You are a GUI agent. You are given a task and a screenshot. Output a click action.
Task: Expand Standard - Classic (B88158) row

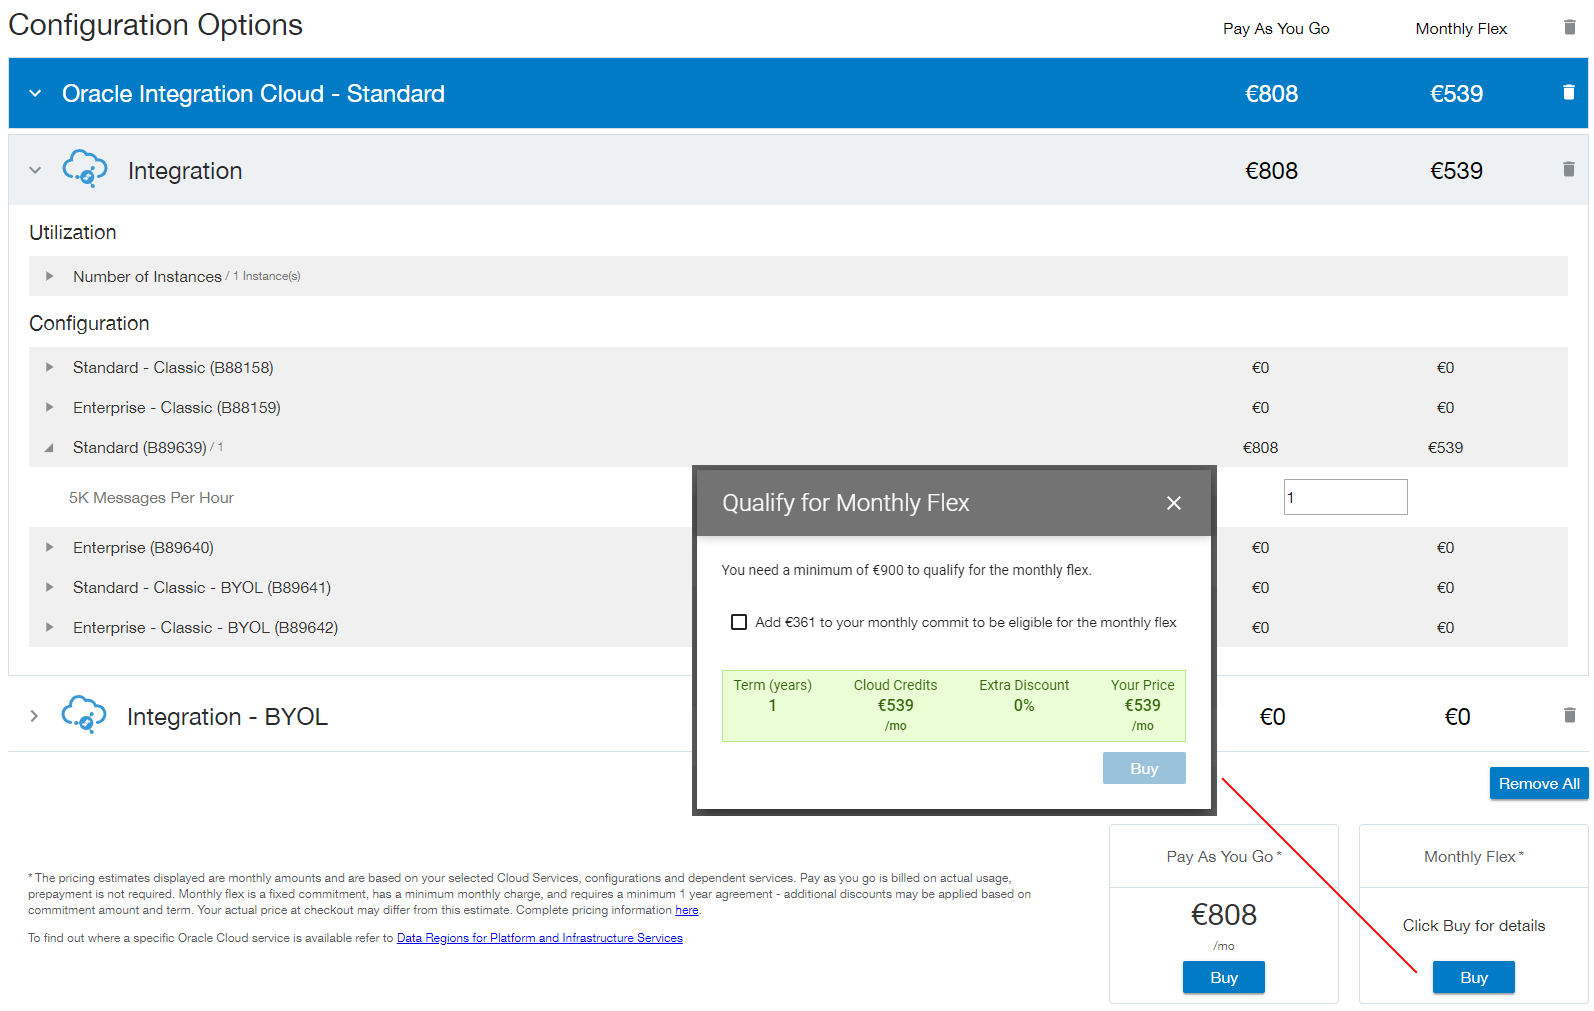[x=49, y=367]
